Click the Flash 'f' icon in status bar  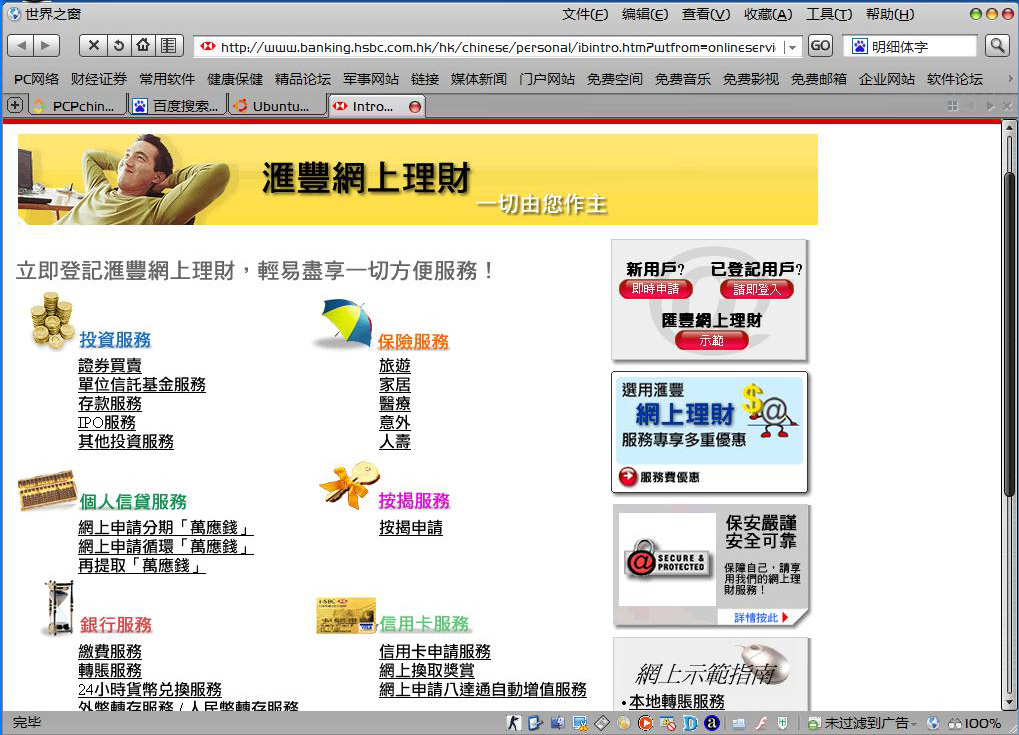(x=761, y=723)
